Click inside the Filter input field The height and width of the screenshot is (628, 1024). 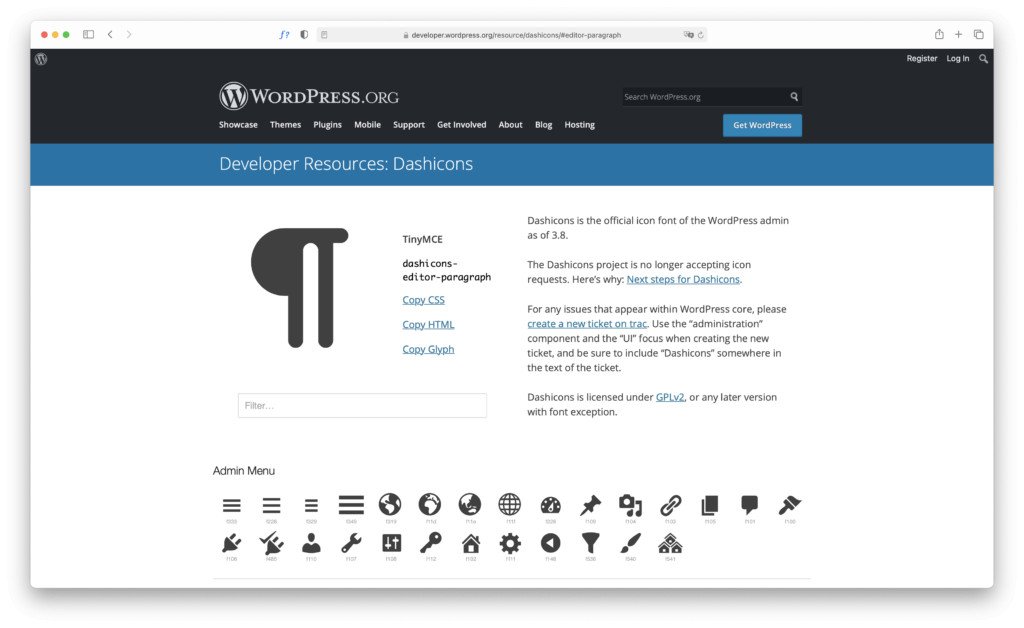point(360,405)
